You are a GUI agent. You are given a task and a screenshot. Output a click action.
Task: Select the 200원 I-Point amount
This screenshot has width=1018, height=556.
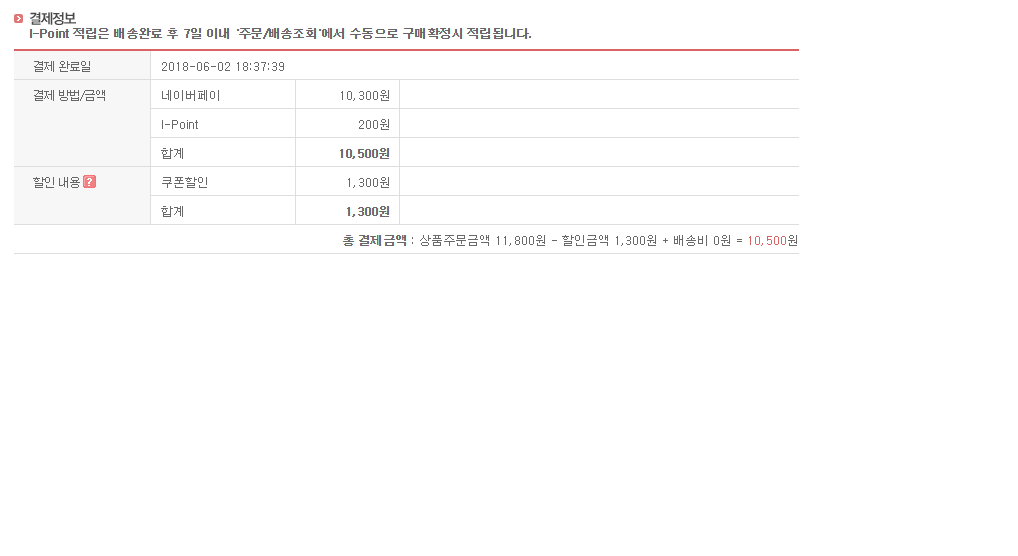[x=373, y=124]
